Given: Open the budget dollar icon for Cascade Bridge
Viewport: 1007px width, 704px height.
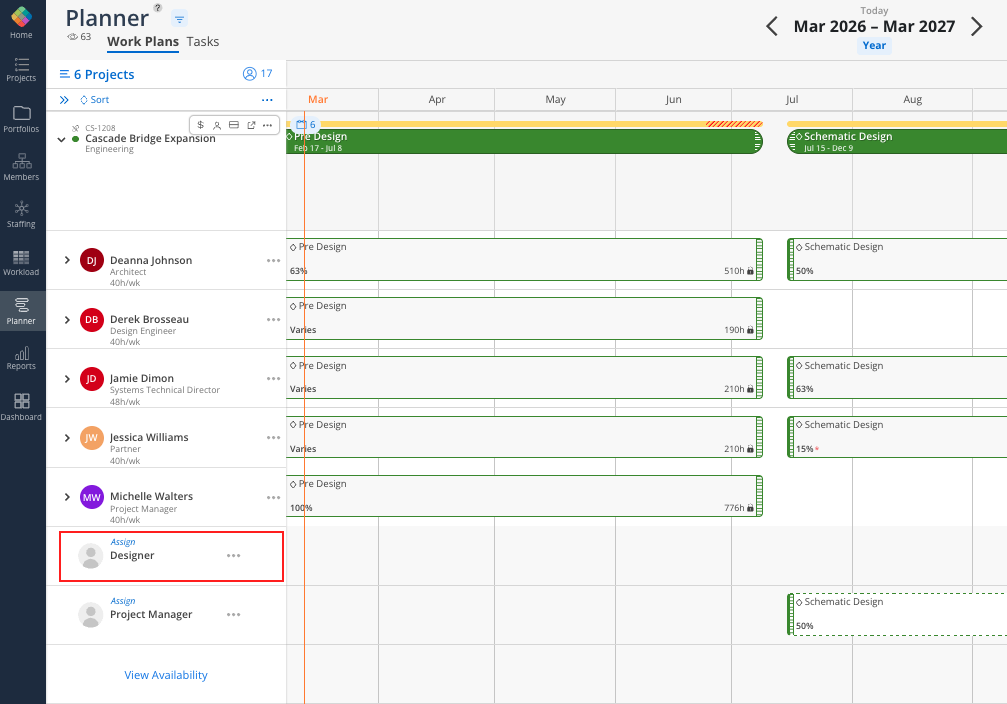Looking at the screenshot, I should (200, 125).
